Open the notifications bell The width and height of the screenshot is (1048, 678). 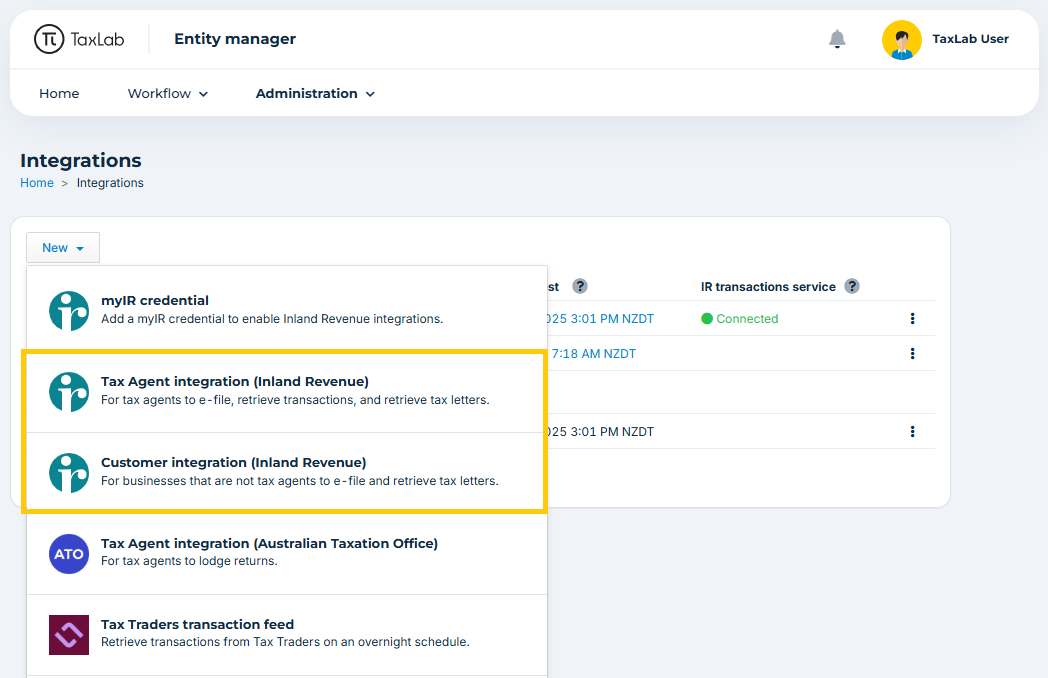click(x=837, y=39)
